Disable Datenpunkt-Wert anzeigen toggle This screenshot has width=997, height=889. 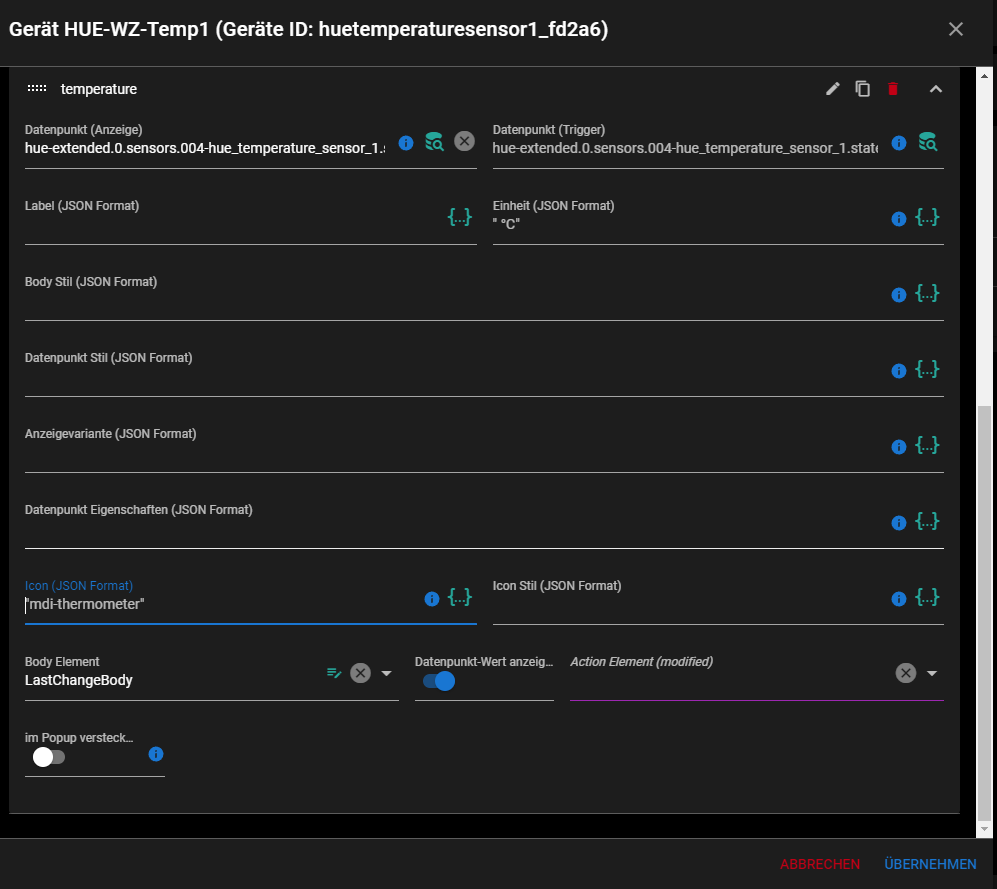pyautogui.click(x=437, y=681)
